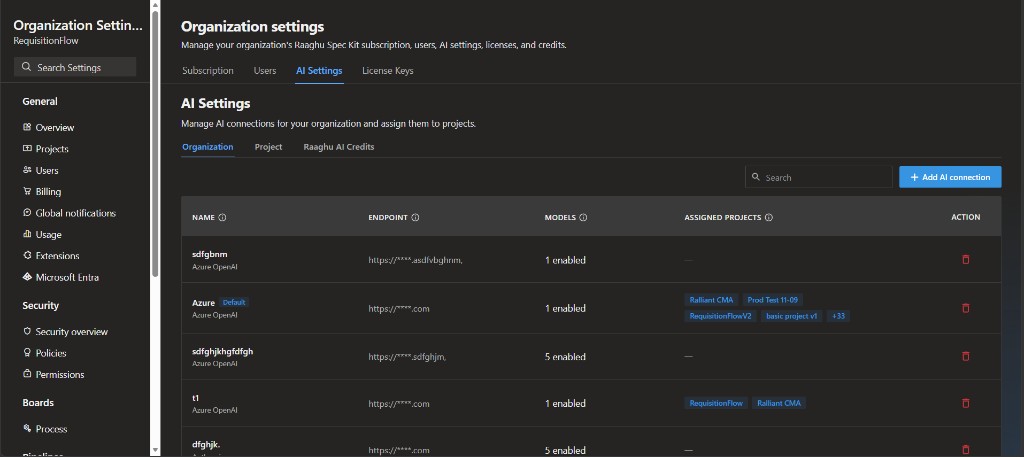Click the magnifier icon in Search Settings
Screen dimensions: 1024x457
[26, 67]
